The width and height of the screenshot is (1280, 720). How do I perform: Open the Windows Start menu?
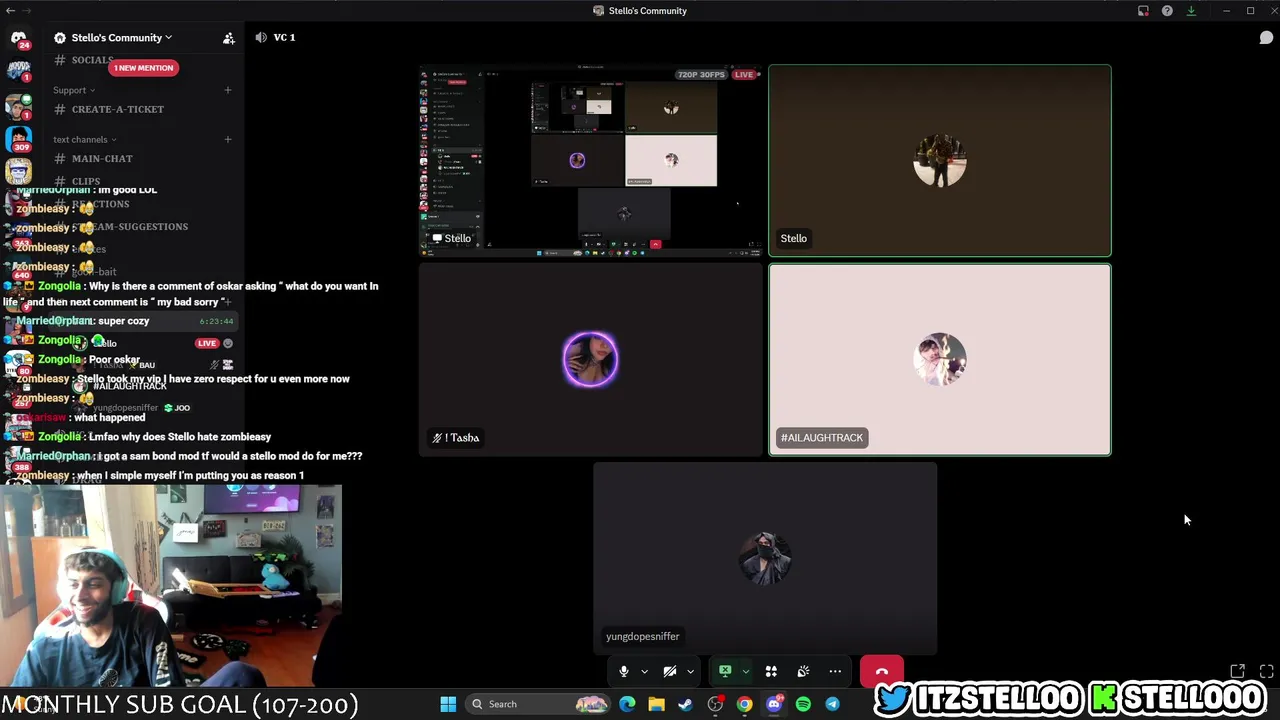coord(448,704)
